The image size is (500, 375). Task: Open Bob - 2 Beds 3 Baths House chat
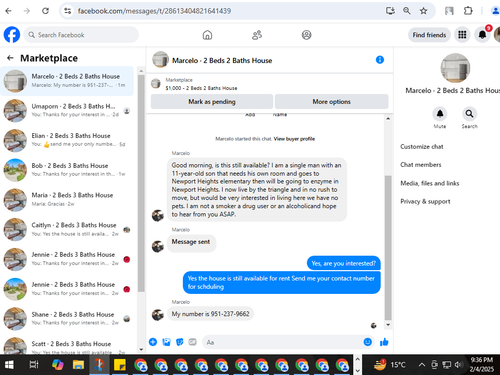tap(67, 170)
